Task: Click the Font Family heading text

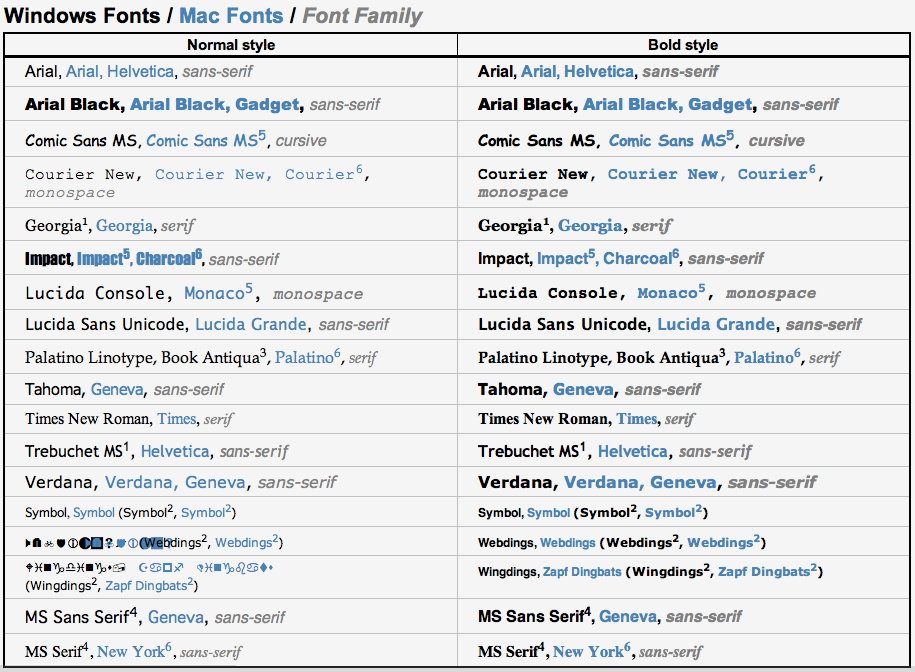Action: [x=362, y=16]
